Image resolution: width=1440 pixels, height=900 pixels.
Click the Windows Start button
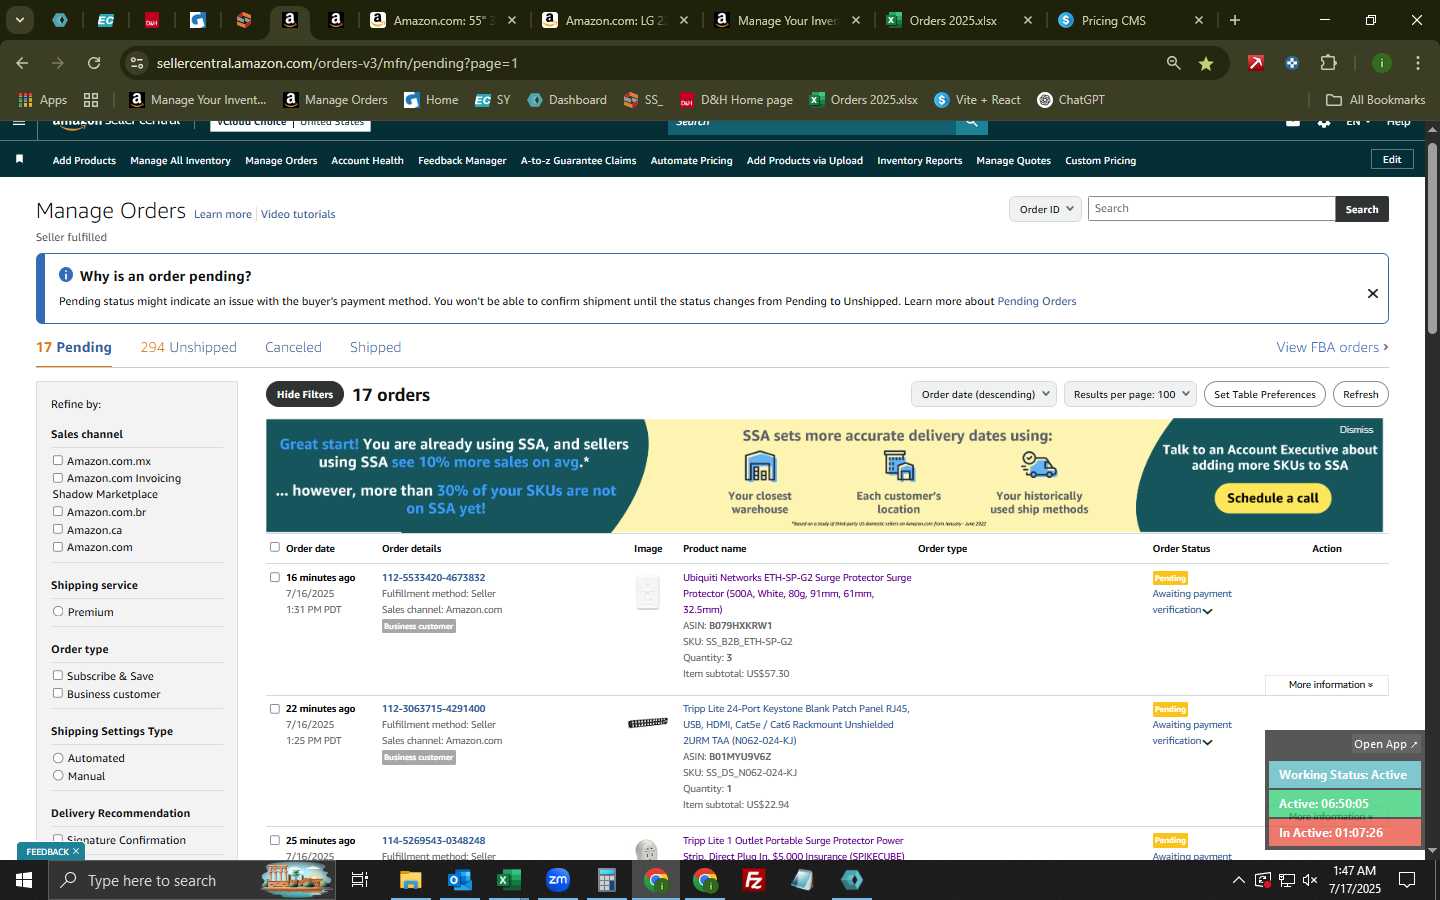pos(24,880)
